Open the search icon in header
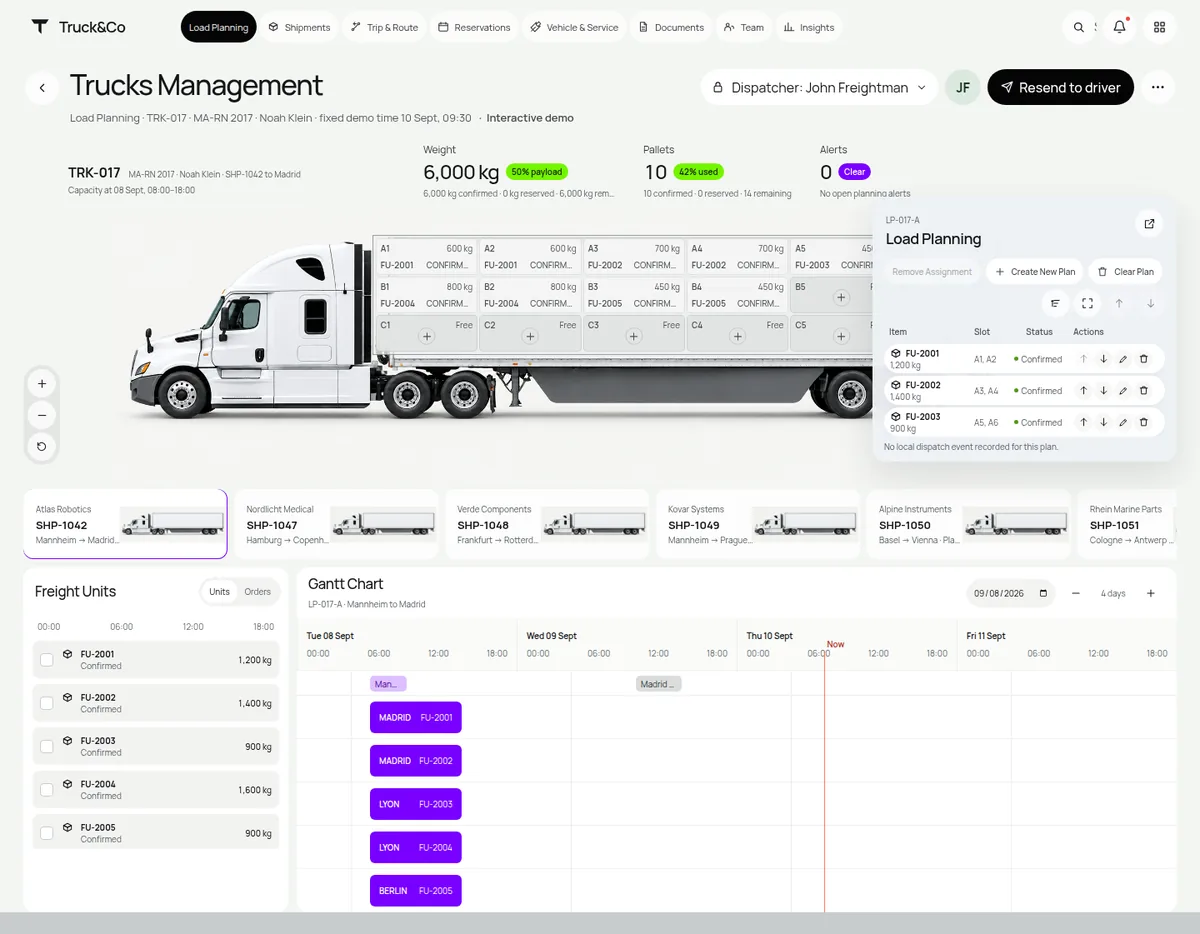The width and height of the screenshot is (1200, 934). [x=1079, y=27]
